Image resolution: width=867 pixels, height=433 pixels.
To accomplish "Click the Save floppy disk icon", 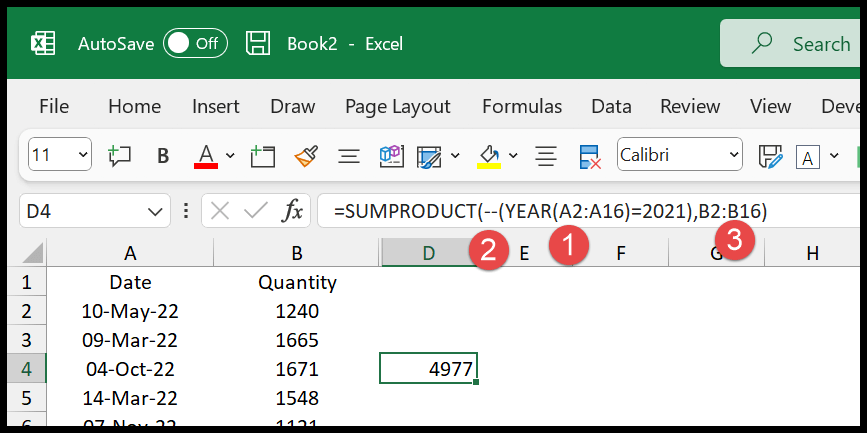I will click(258, 44).
